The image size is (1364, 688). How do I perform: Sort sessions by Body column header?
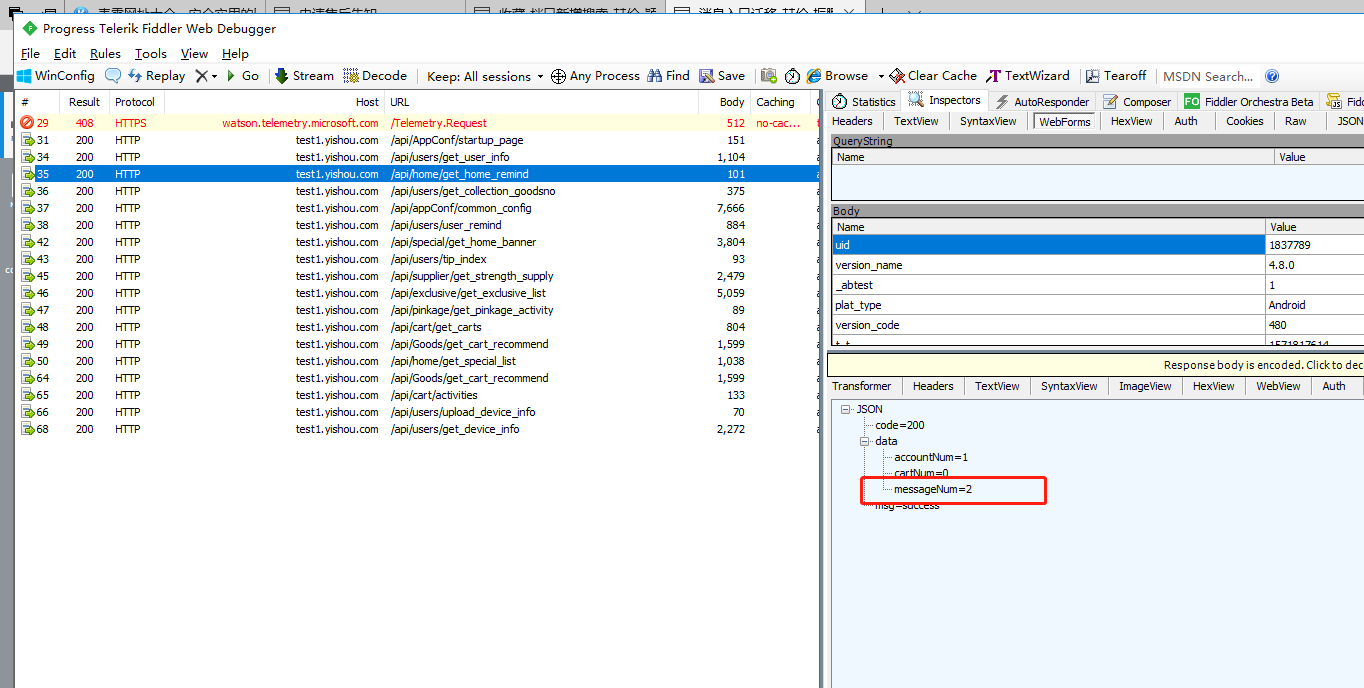coord(723,102)
